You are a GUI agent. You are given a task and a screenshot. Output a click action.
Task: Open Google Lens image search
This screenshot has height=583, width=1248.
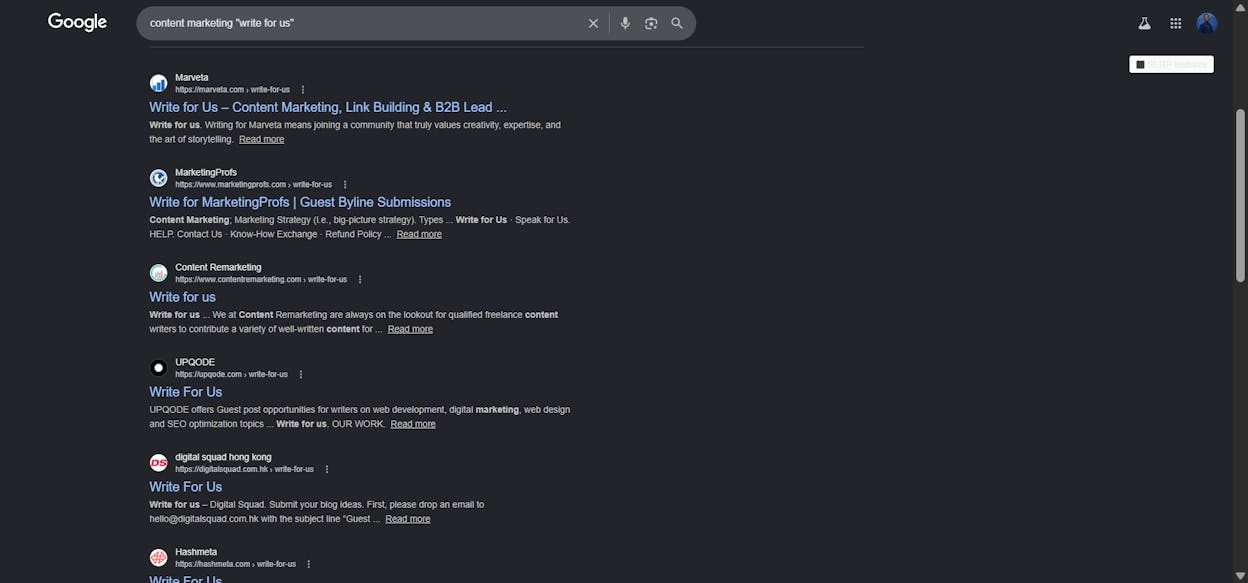tap(651, 23)
